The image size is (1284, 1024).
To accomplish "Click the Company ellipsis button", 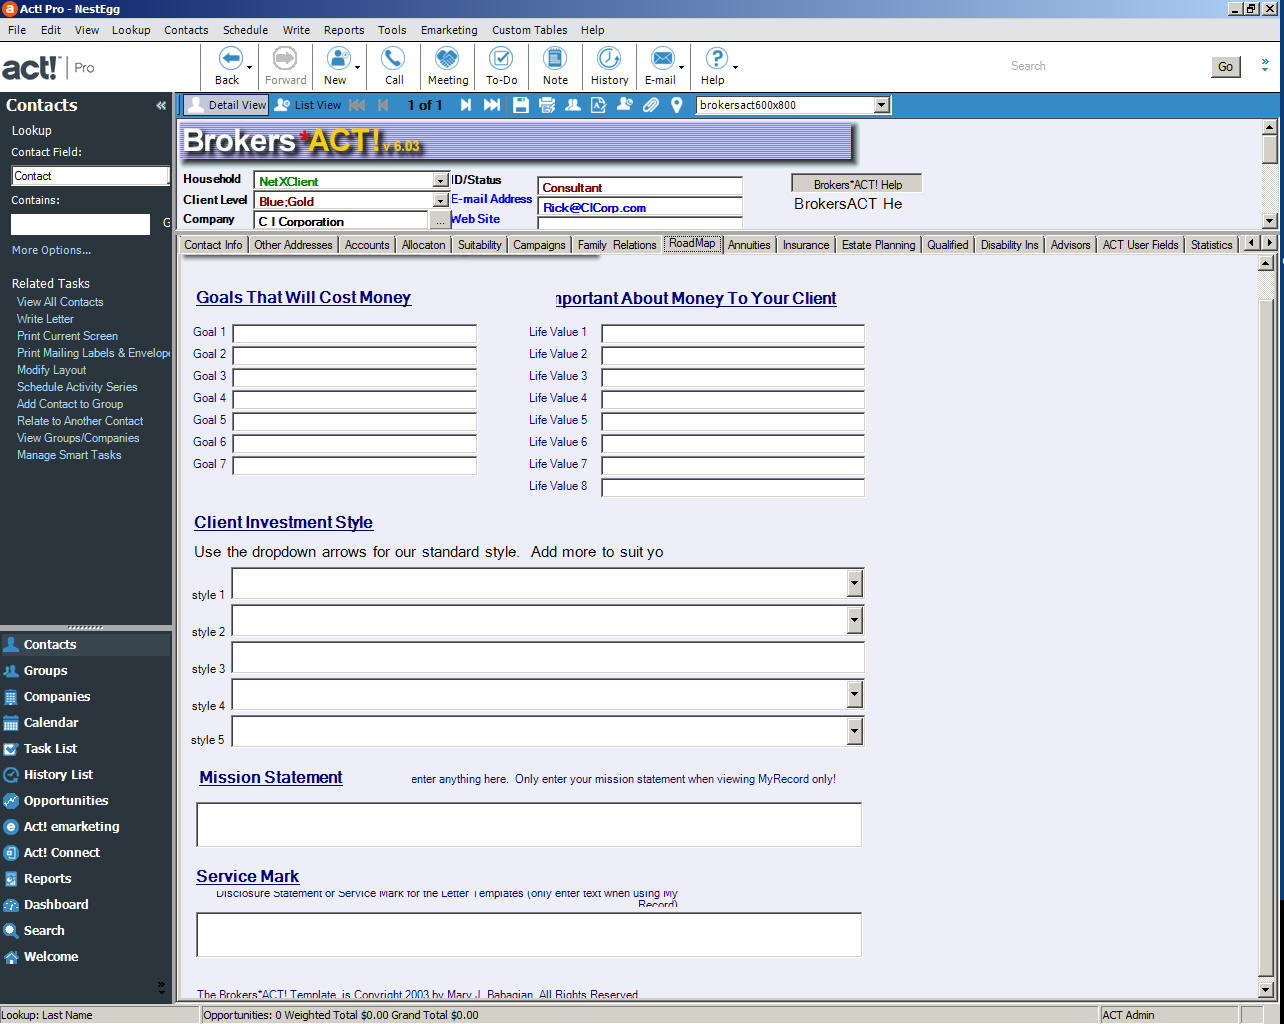I will click(441, 221).
